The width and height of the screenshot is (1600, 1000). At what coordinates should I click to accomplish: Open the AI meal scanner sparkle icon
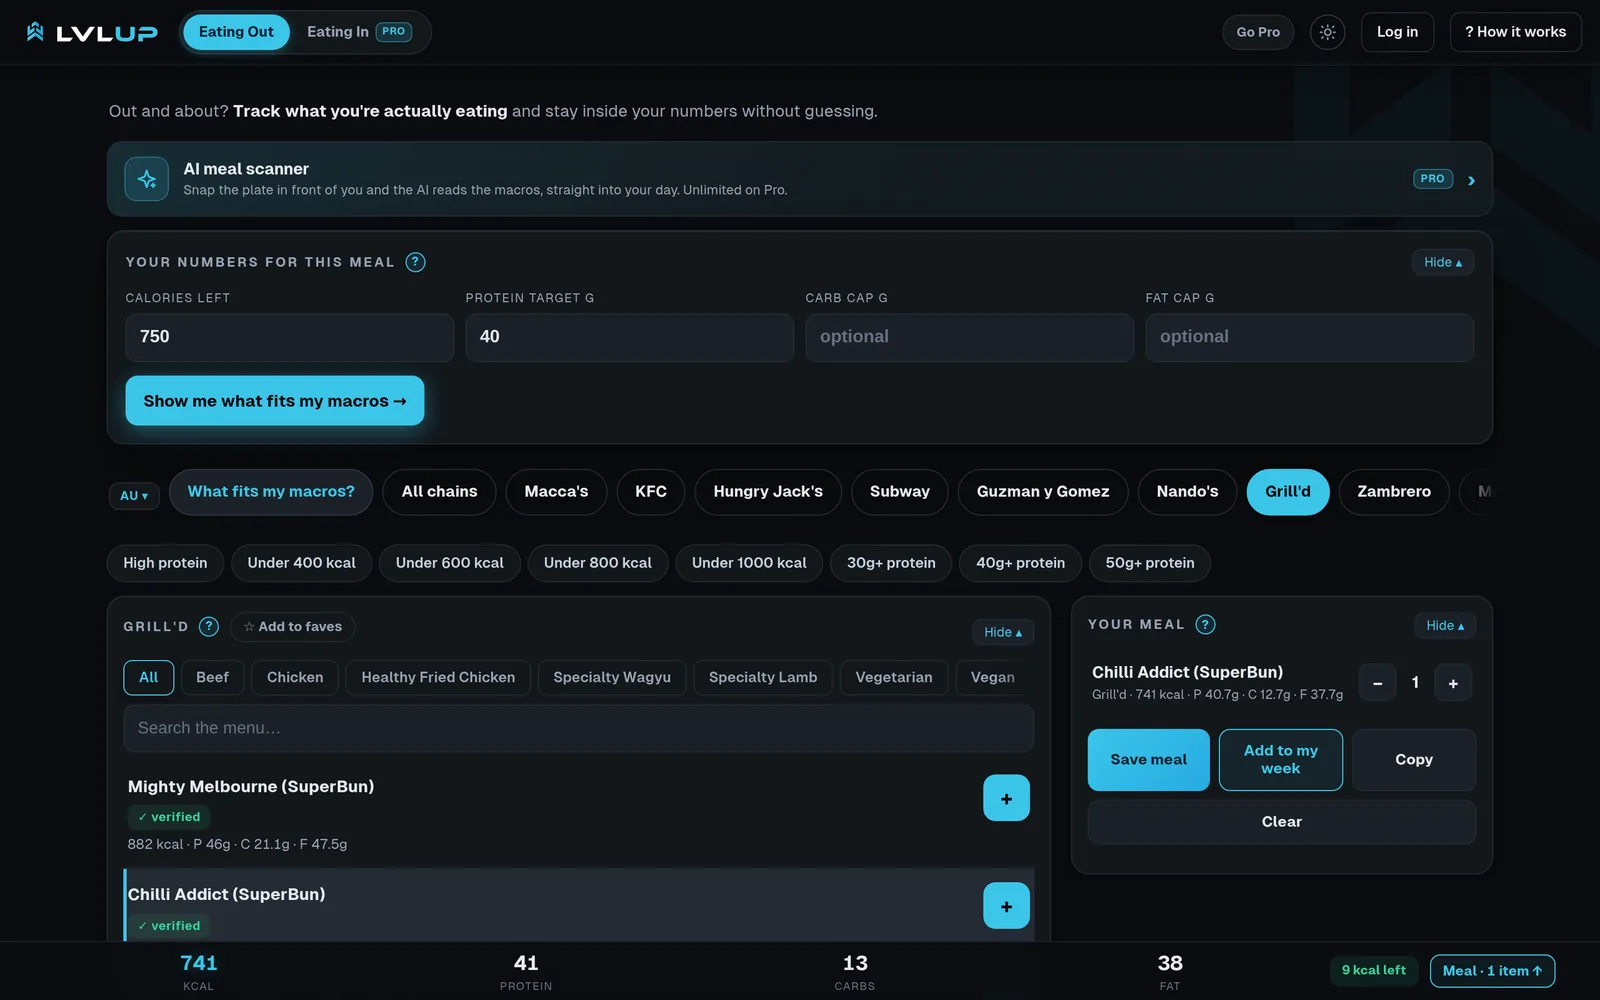pyautogui.click(x=147, y=179)
